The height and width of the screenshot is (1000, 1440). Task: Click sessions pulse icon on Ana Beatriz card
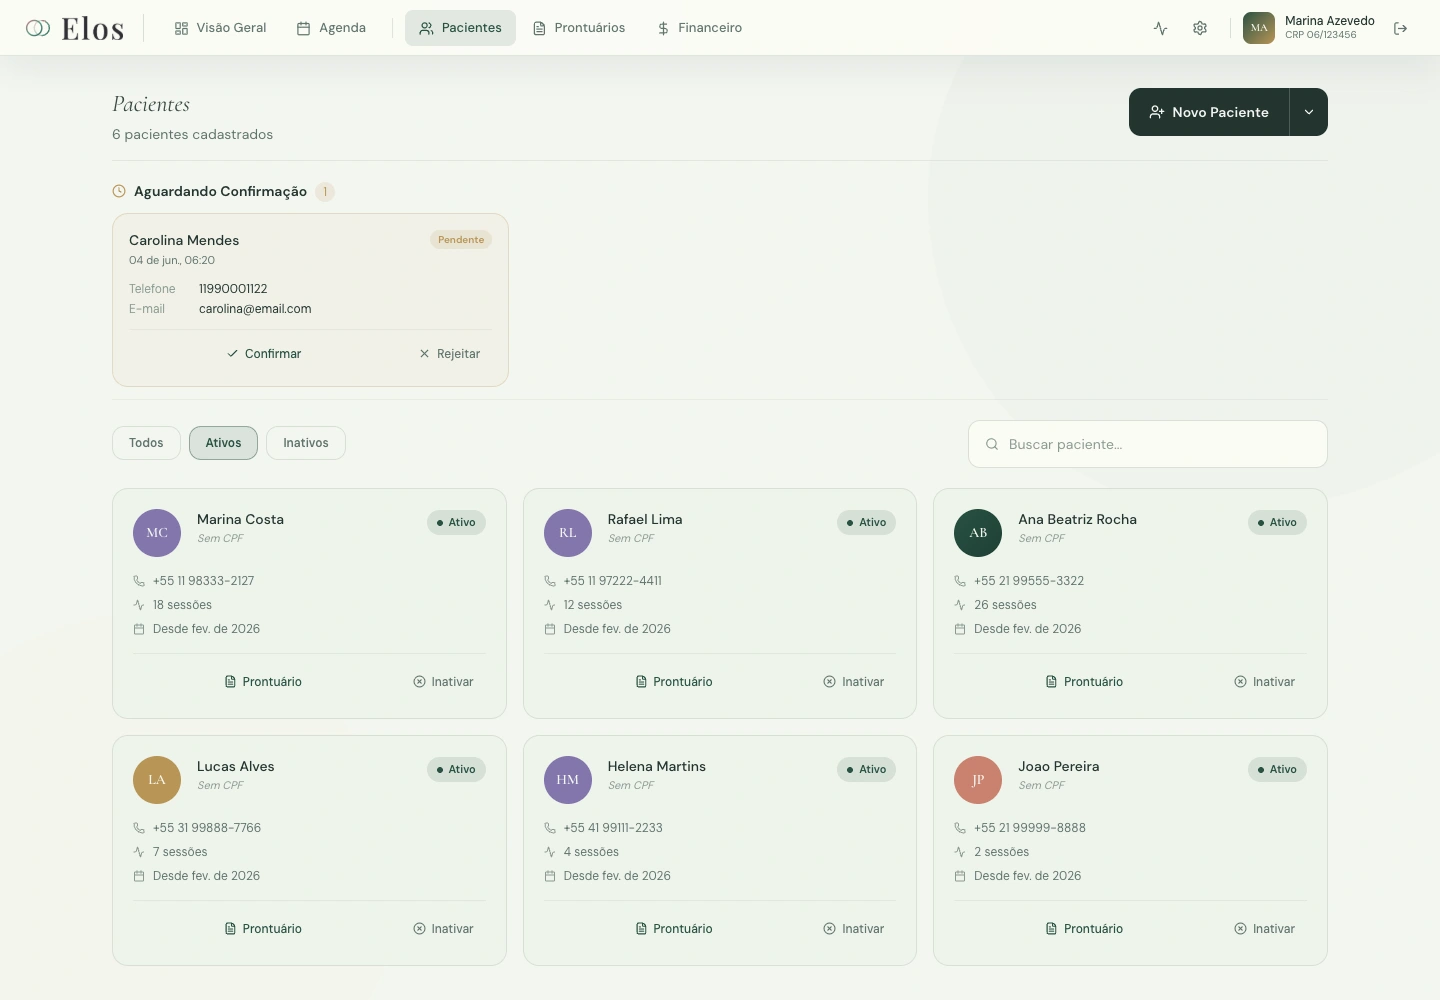960,605
